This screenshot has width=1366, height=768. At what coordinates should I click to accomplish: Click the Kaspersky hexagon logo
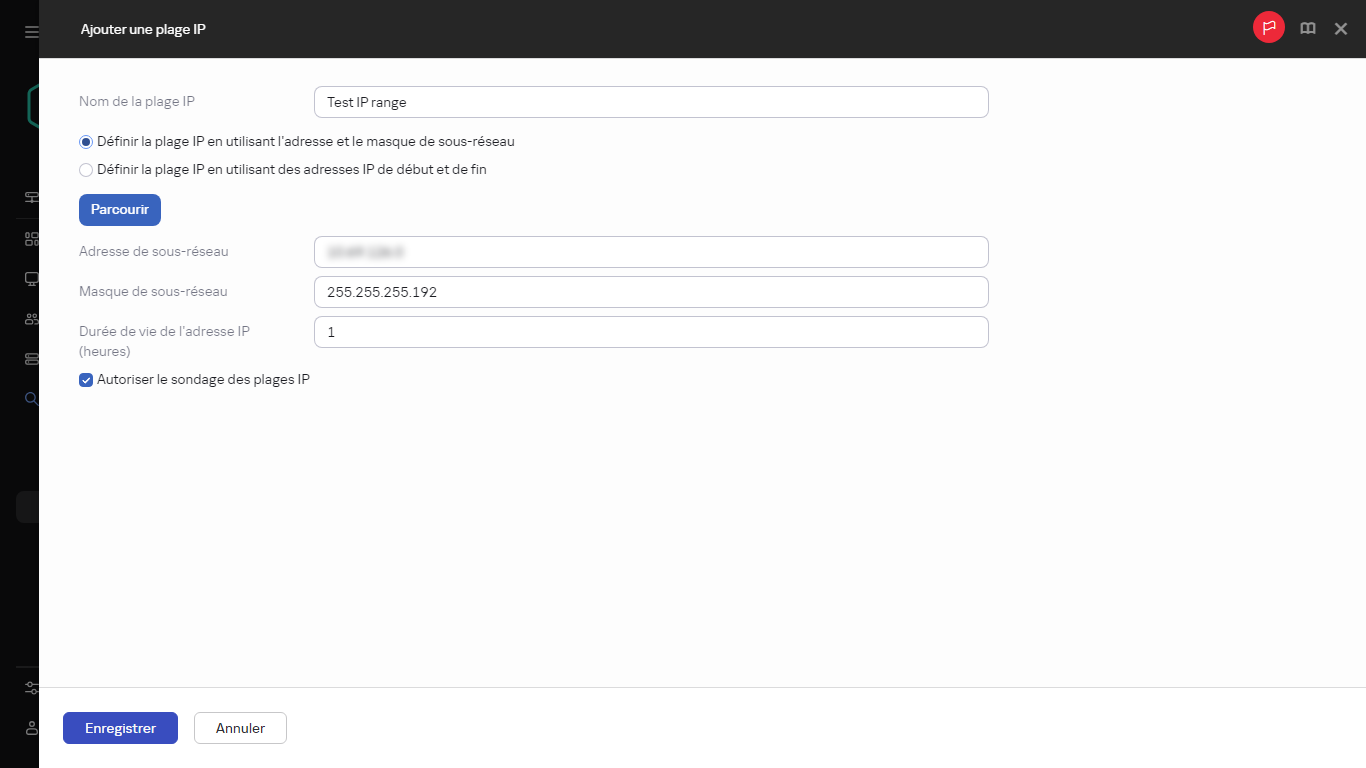coord(33,105)
